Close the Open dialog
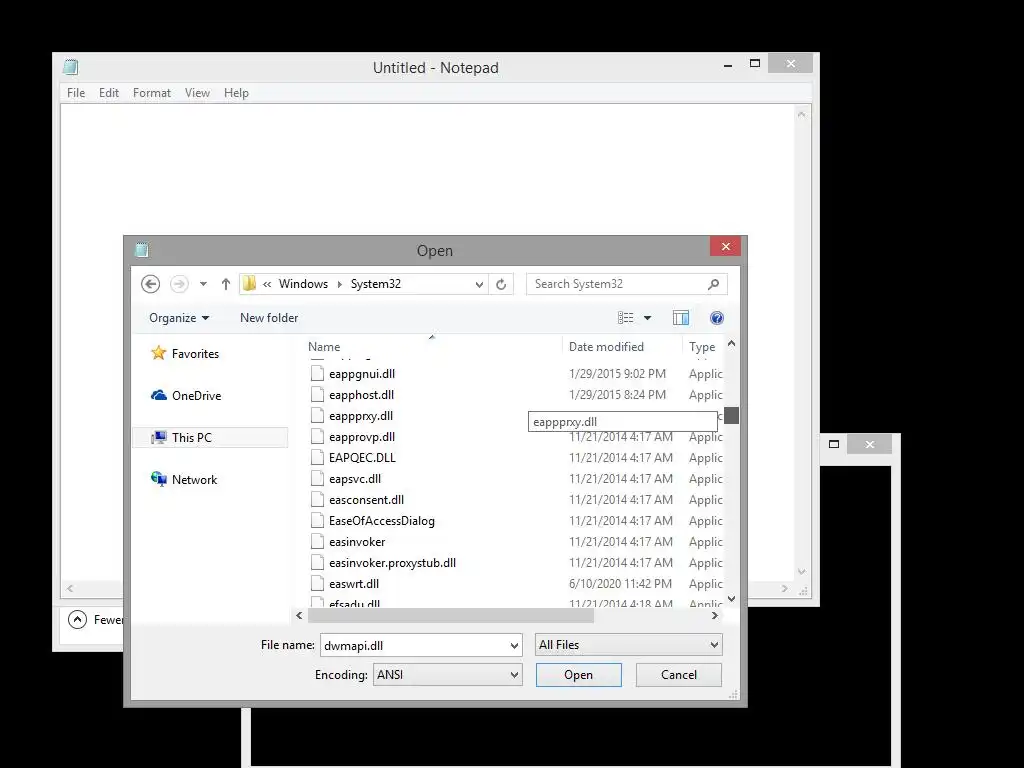 726,246
